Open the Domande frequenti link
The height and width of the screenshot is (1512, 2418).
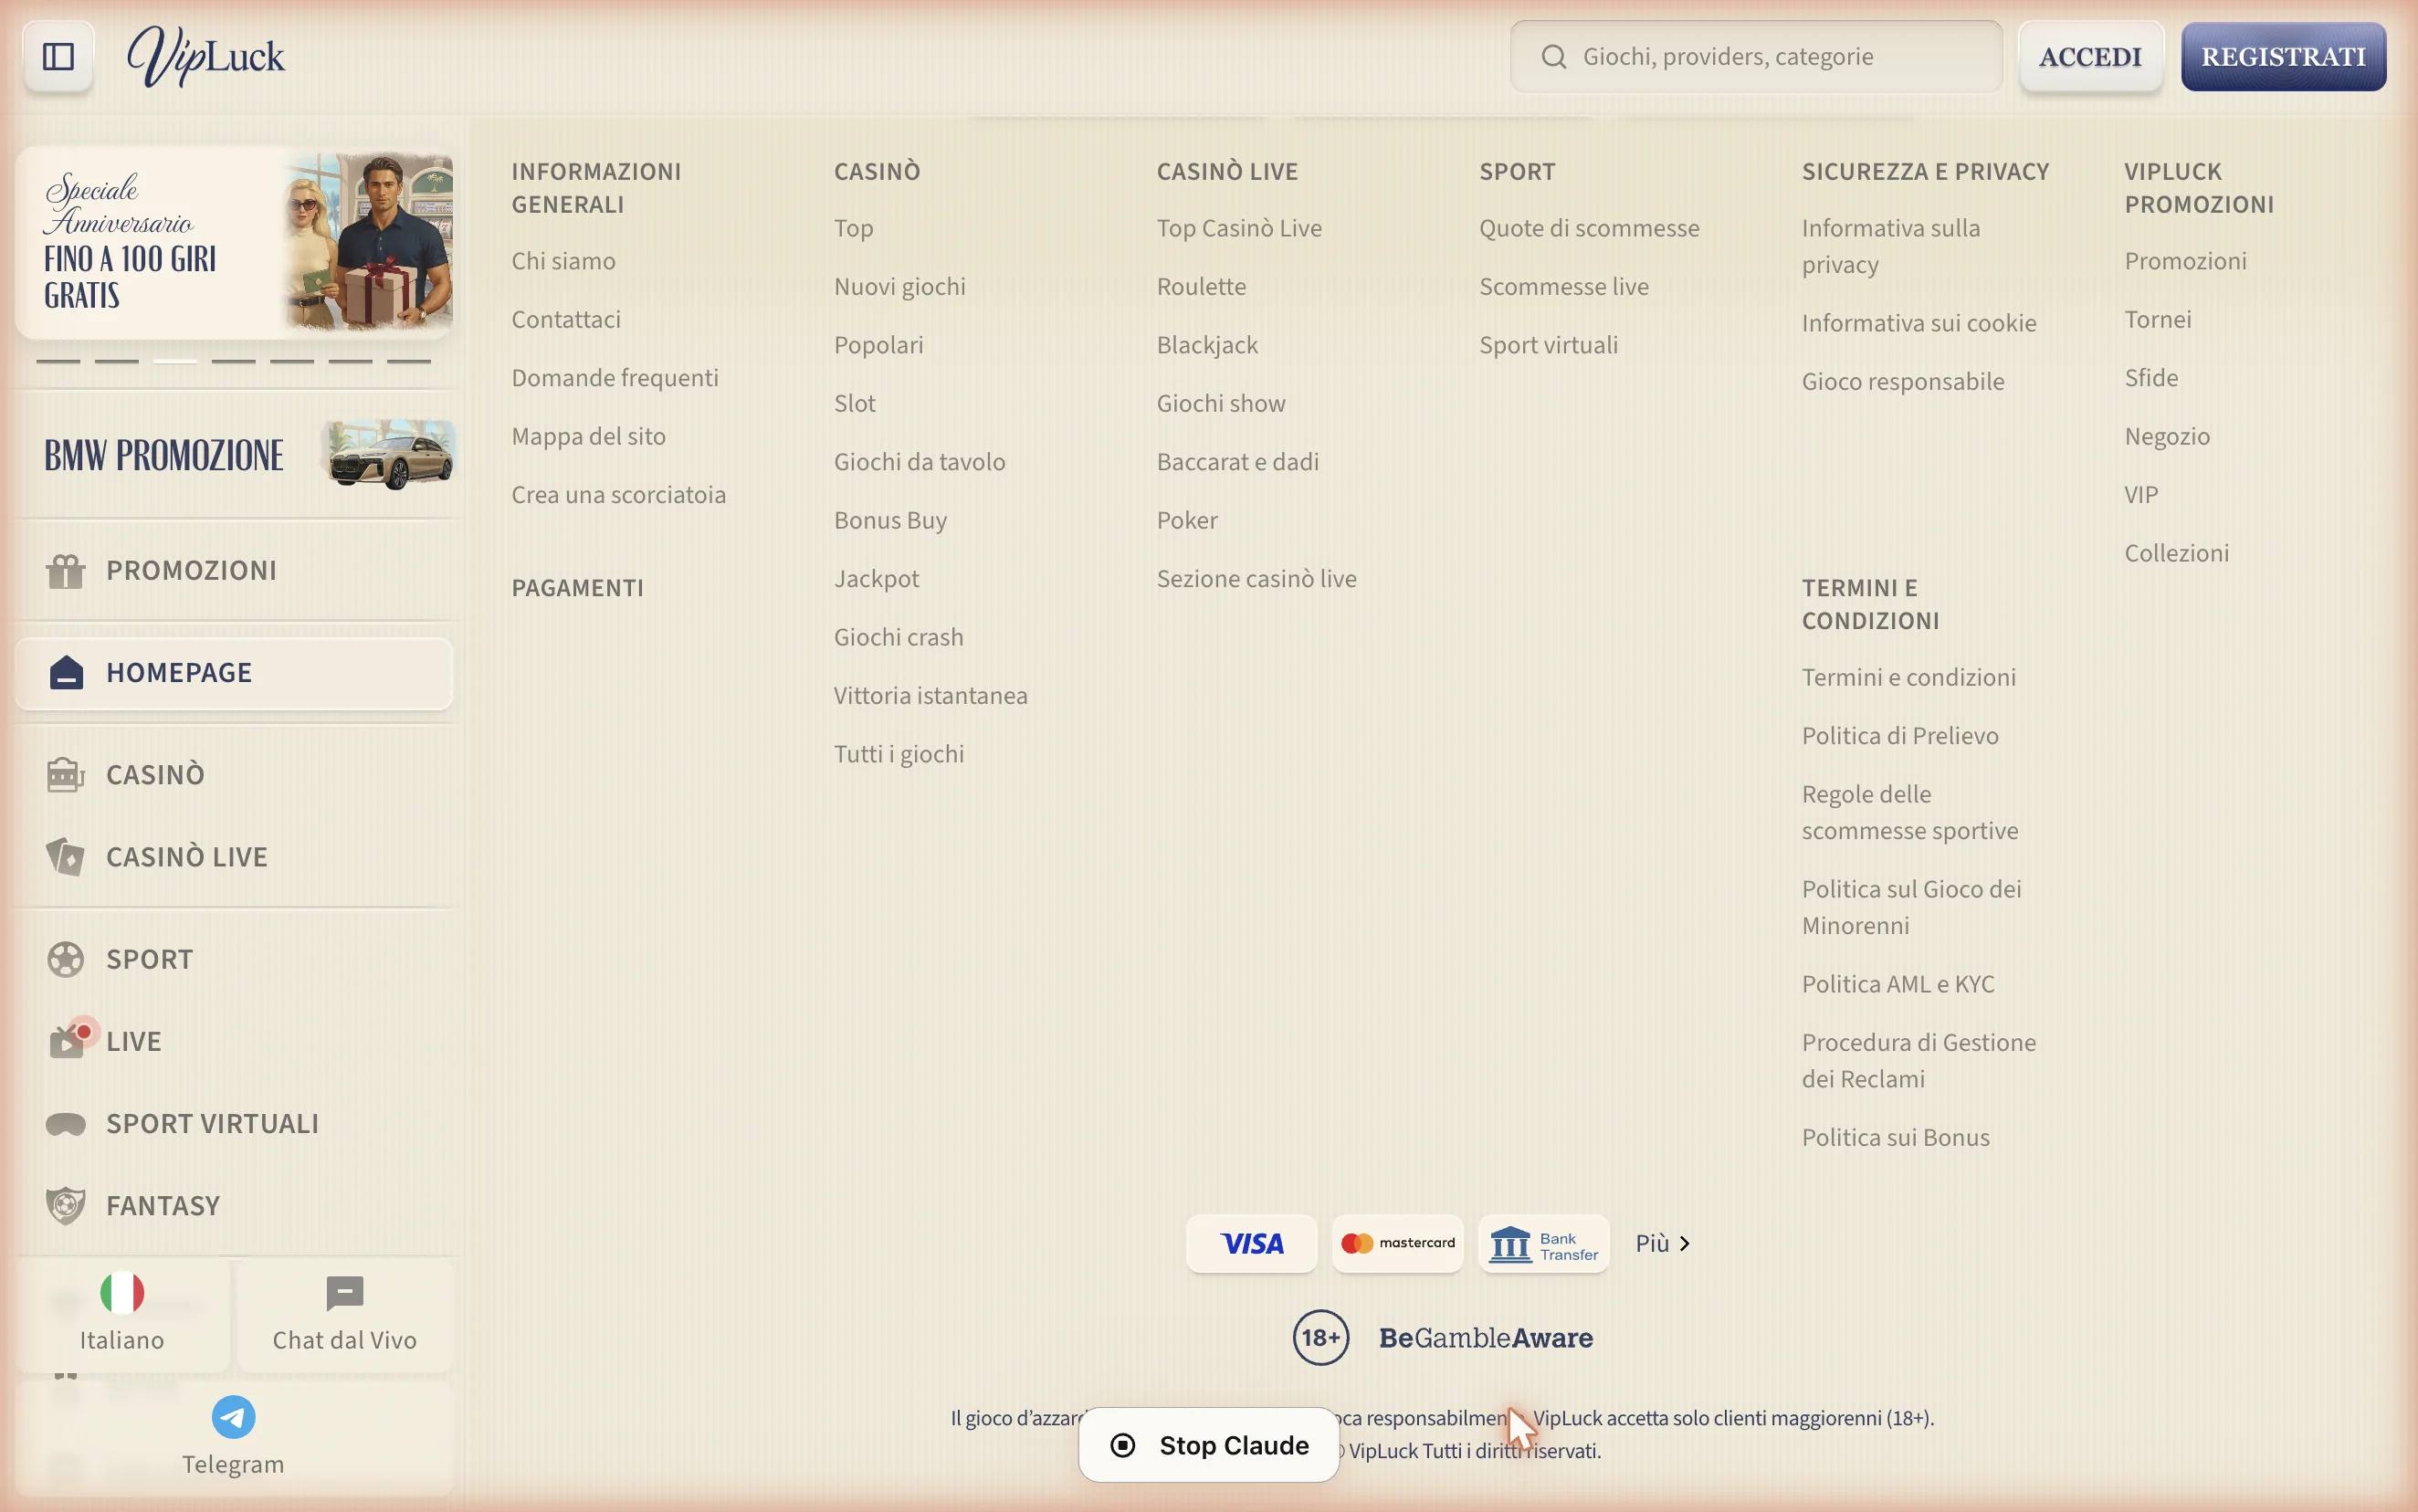click(615, 378)
